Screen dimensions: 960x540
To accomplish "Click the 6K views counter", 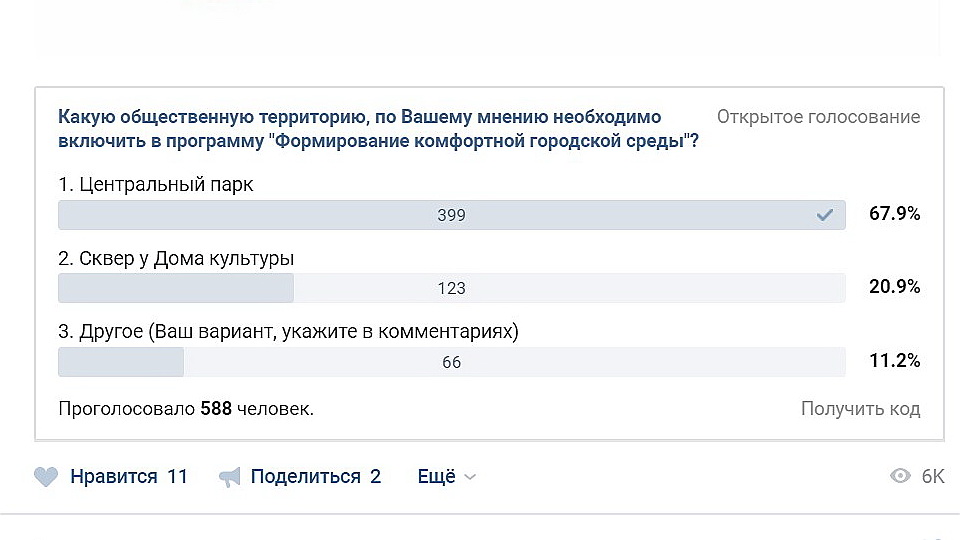I will click(932, 477).
